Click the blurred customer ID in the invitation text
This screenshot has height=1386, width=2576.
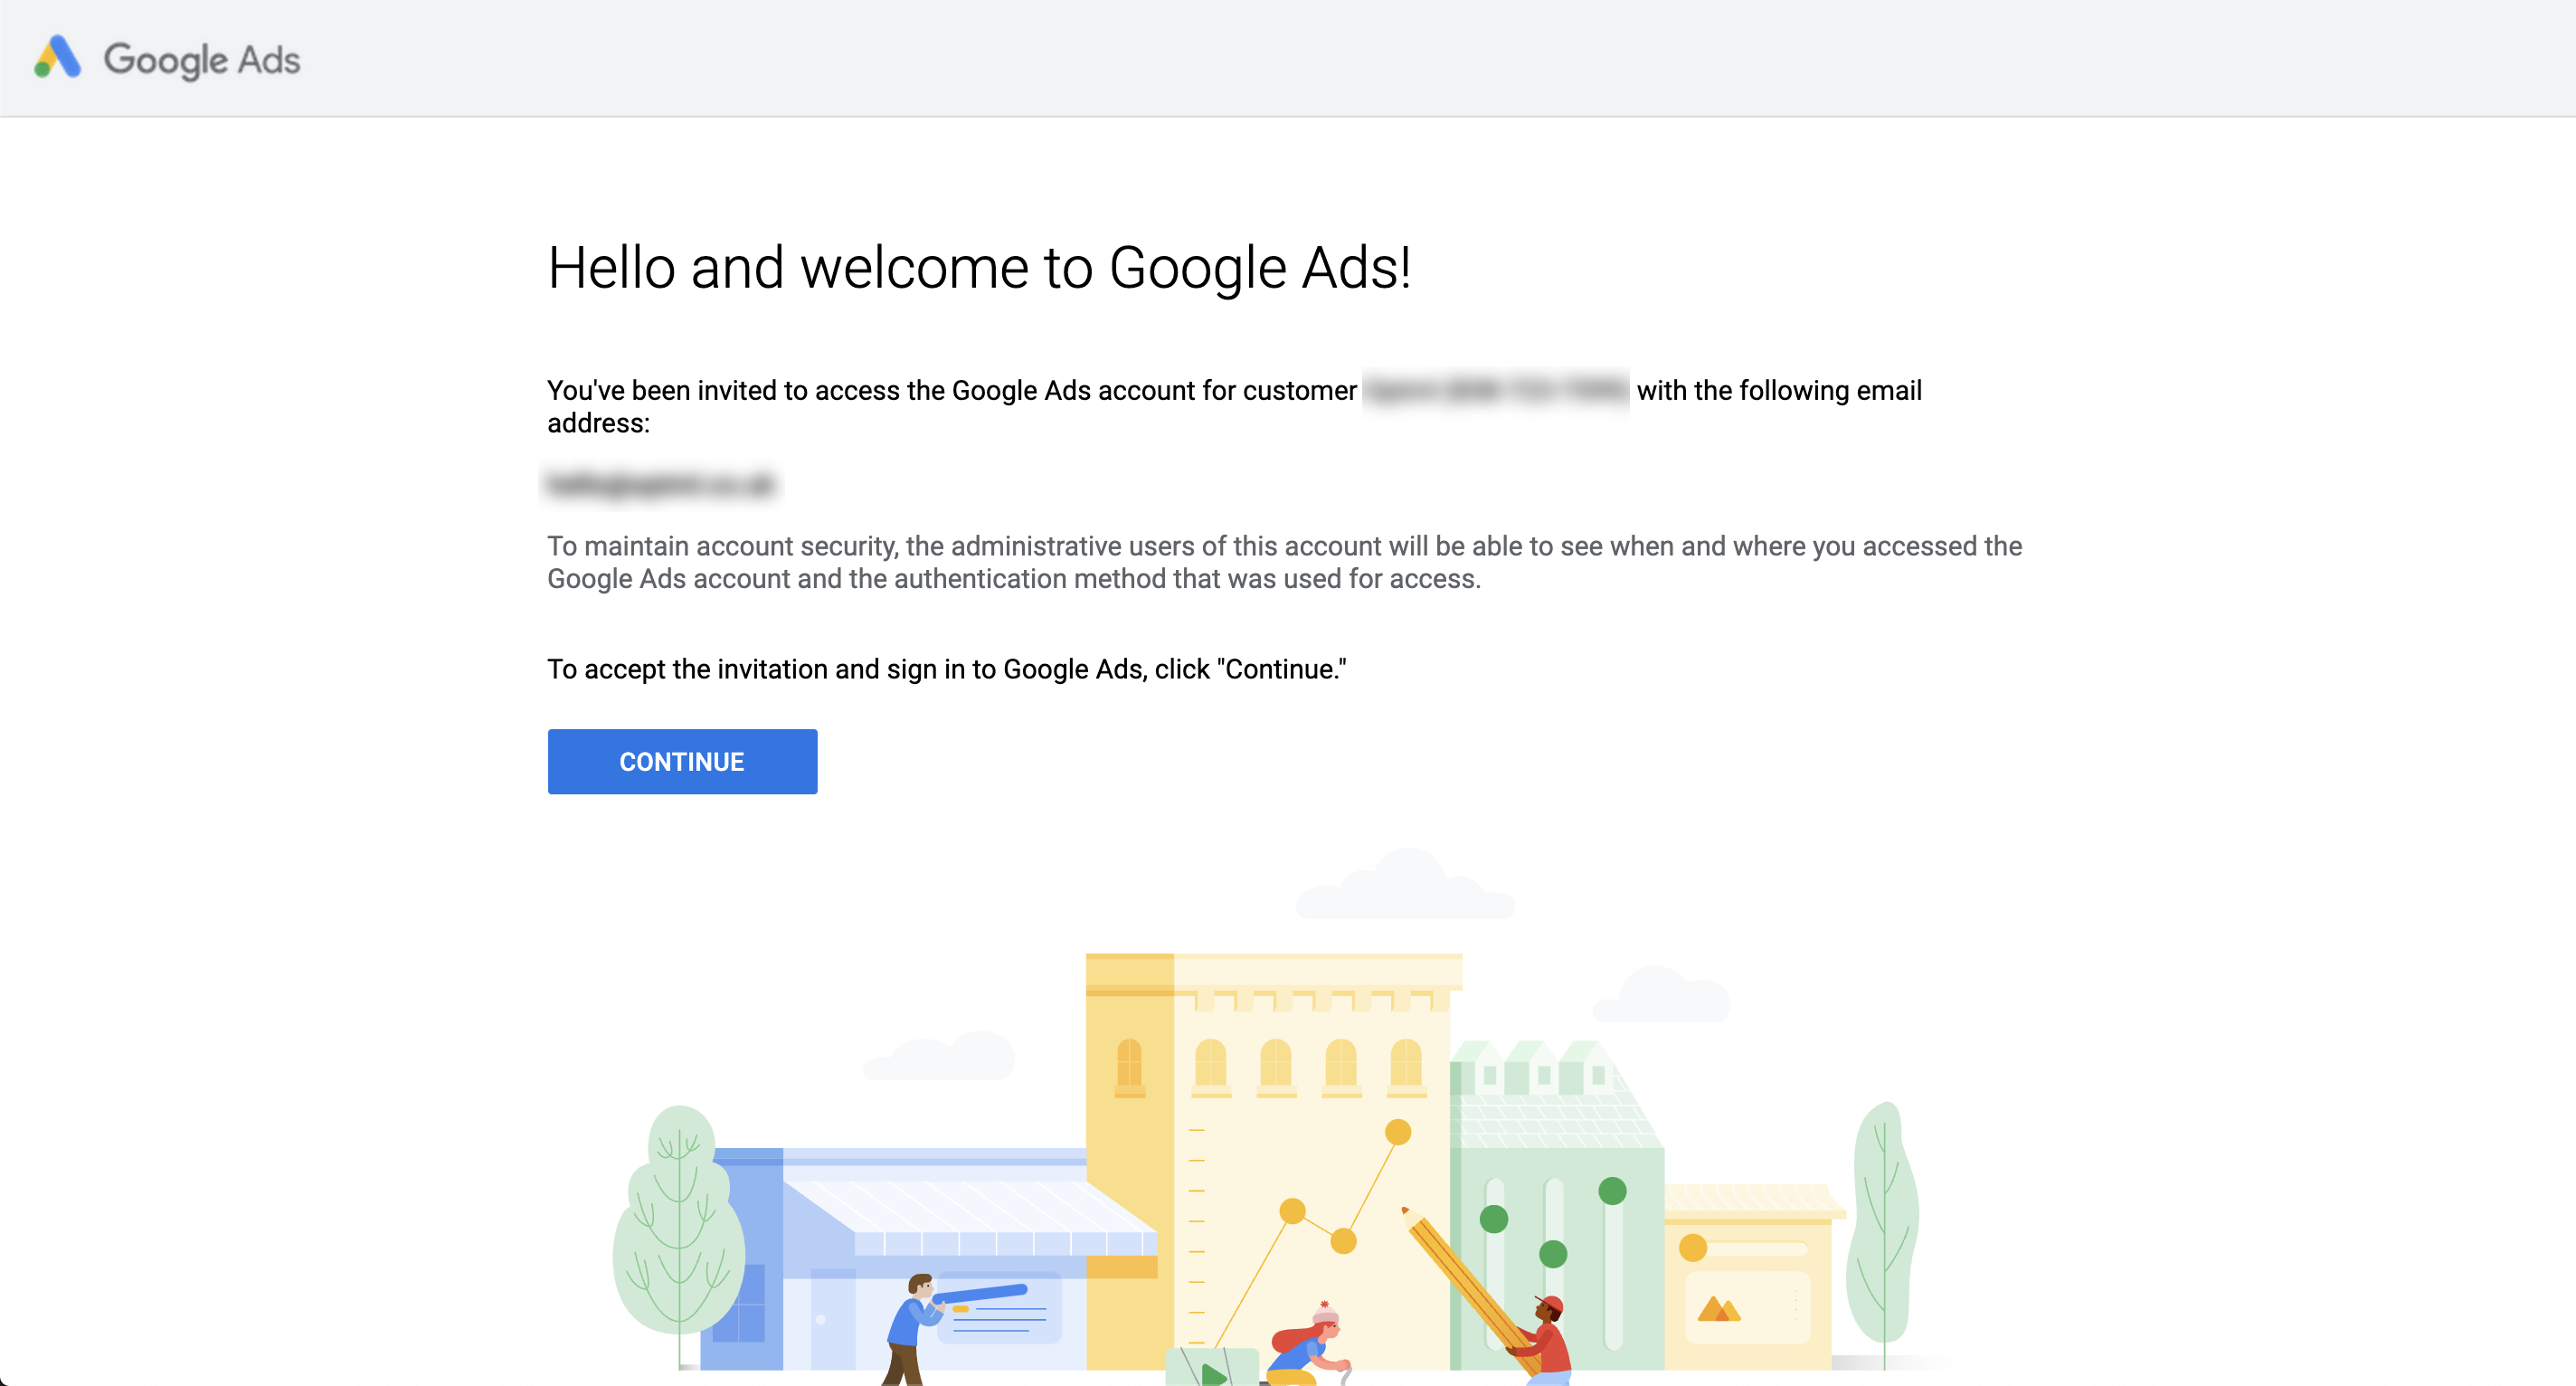click(x=1493, y=391)
